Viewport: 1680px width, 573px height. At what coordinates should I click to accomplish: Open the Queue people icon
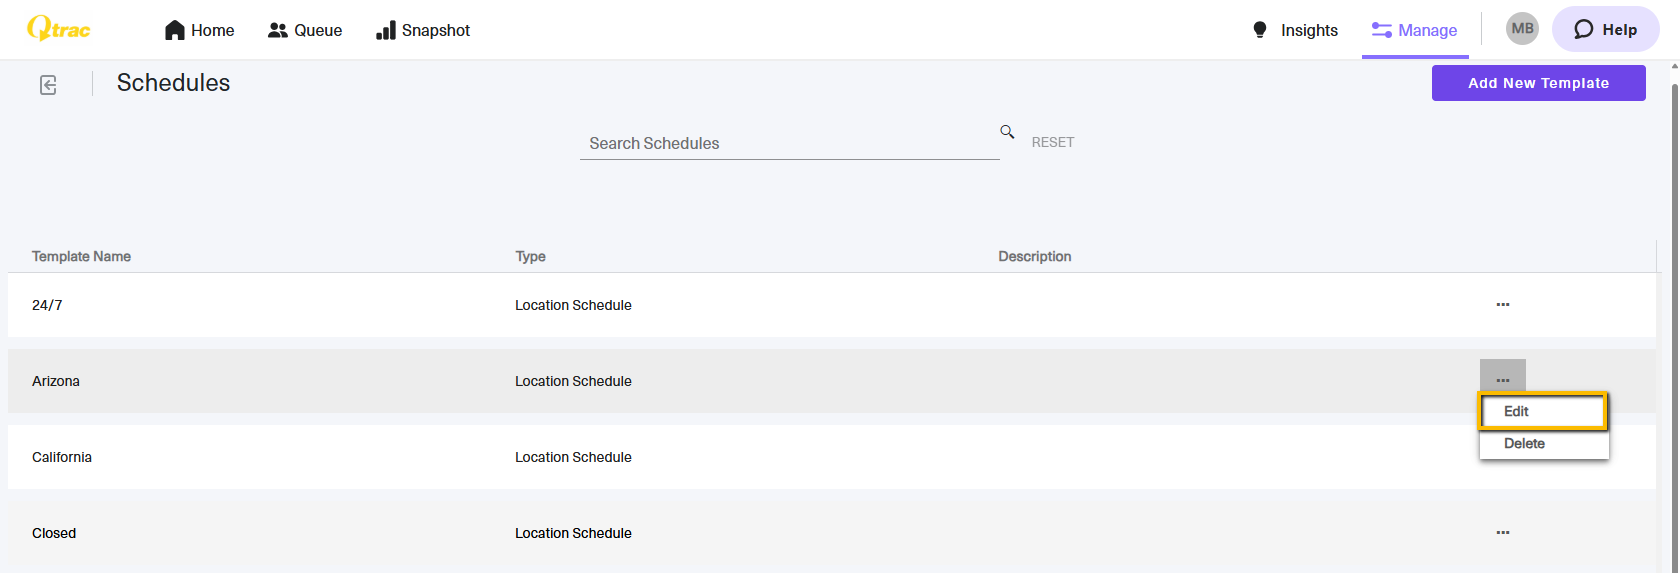coord(278,30)
